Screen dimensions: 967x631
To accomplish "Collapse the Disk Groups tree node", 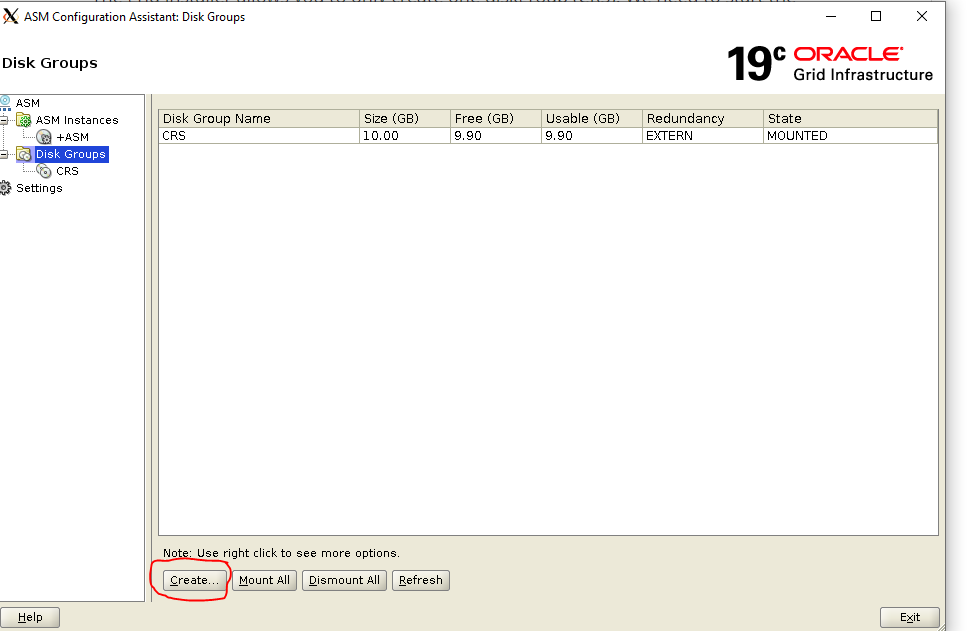I will (4, 154).
